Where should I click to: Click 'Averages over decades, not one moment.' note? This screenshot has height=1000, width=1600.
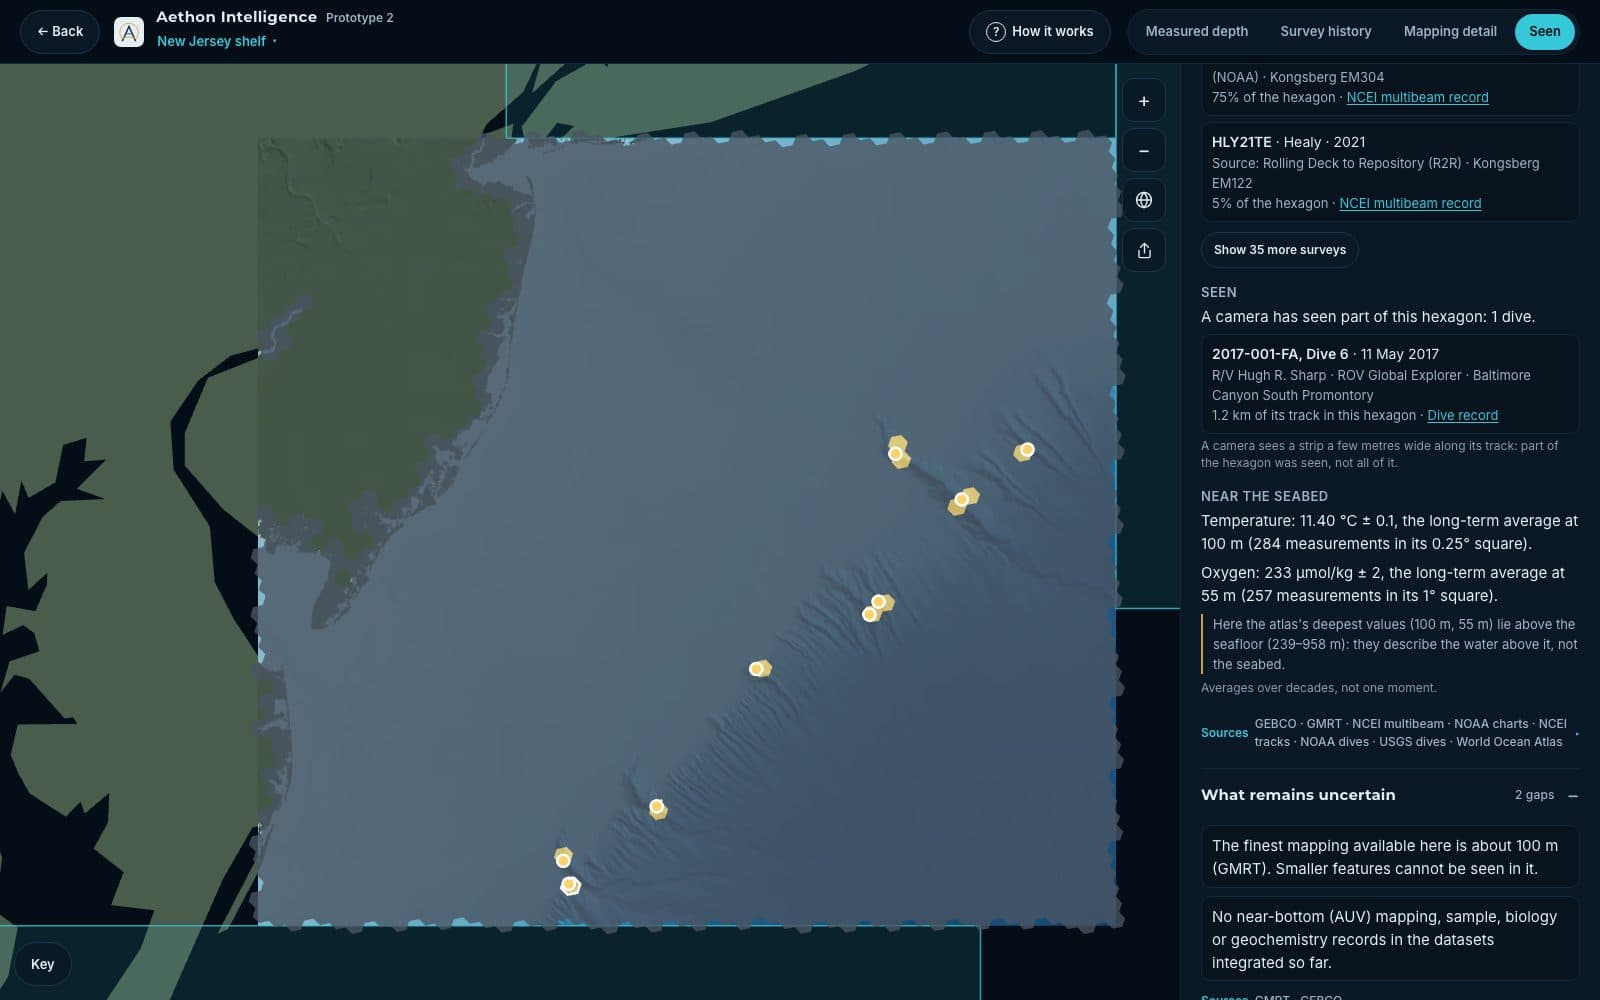click(x=1318, y=688)
